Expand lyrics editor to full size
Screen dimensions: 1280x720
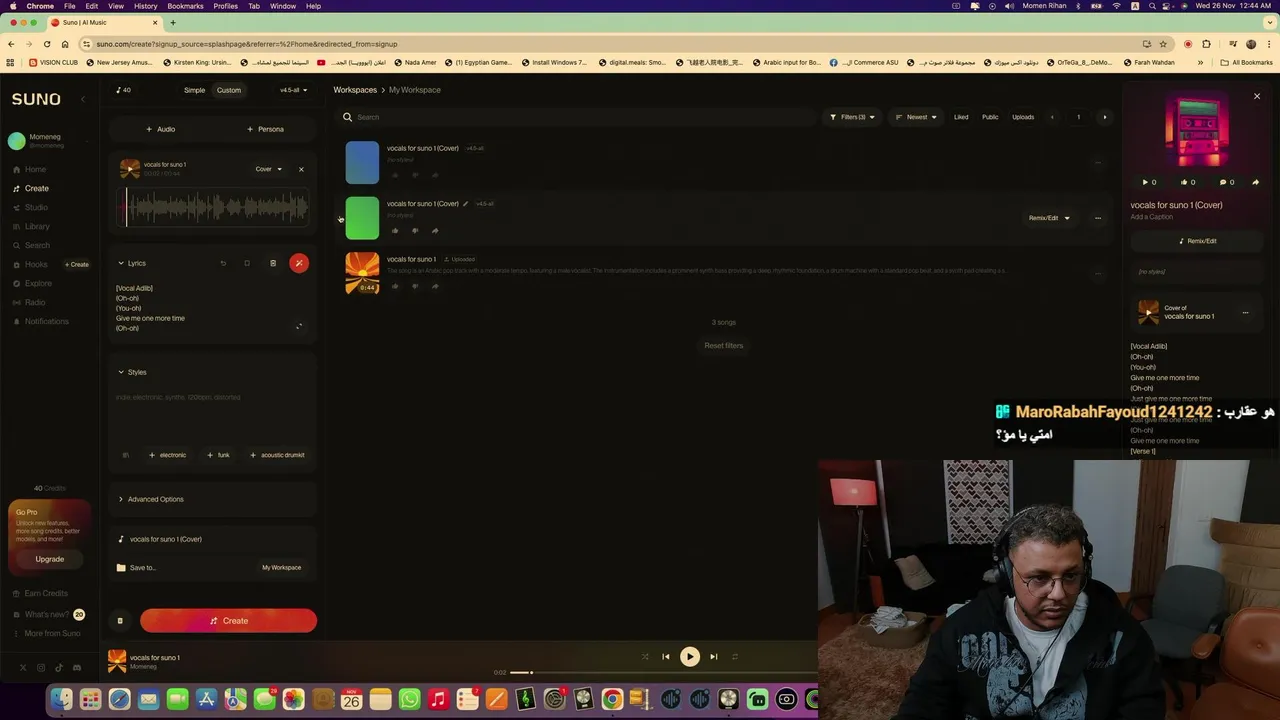[298, 326]
